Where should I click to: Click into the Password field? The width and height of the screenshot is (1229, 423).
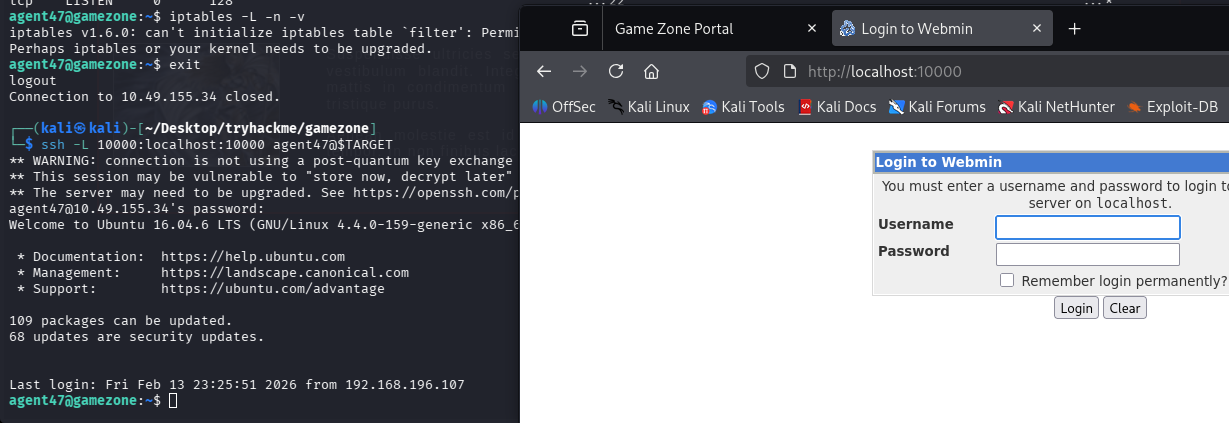point(1088,254)
